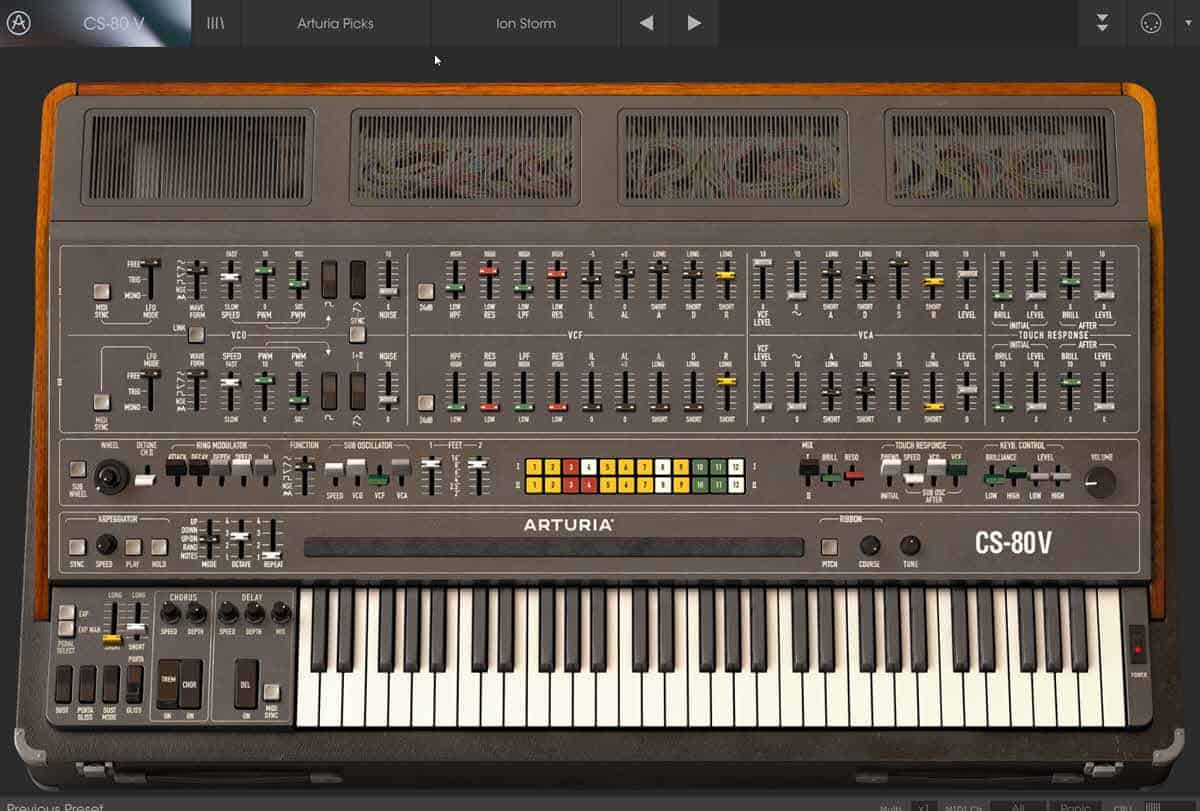Image resolution: width=1200 pixels, height=811 pixels.
Task: Toggle the arpeggiator Play button
Action: point(133,546)
